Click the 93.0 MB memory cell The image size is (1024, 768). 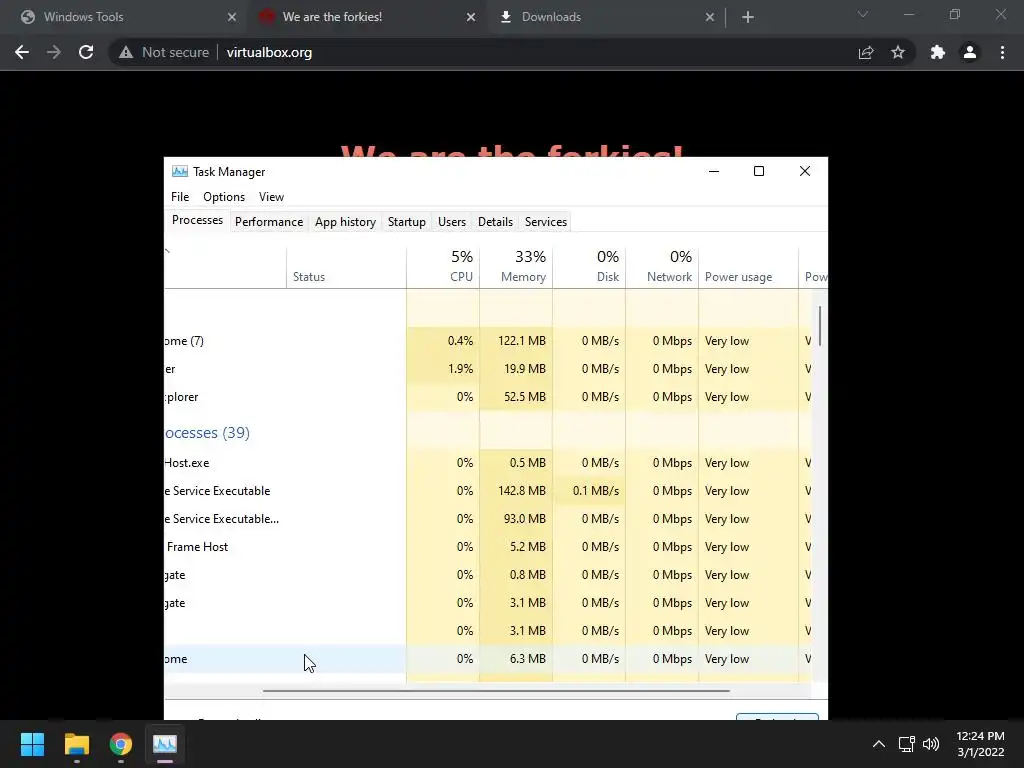pyautogui.click(x=516, y=519)
